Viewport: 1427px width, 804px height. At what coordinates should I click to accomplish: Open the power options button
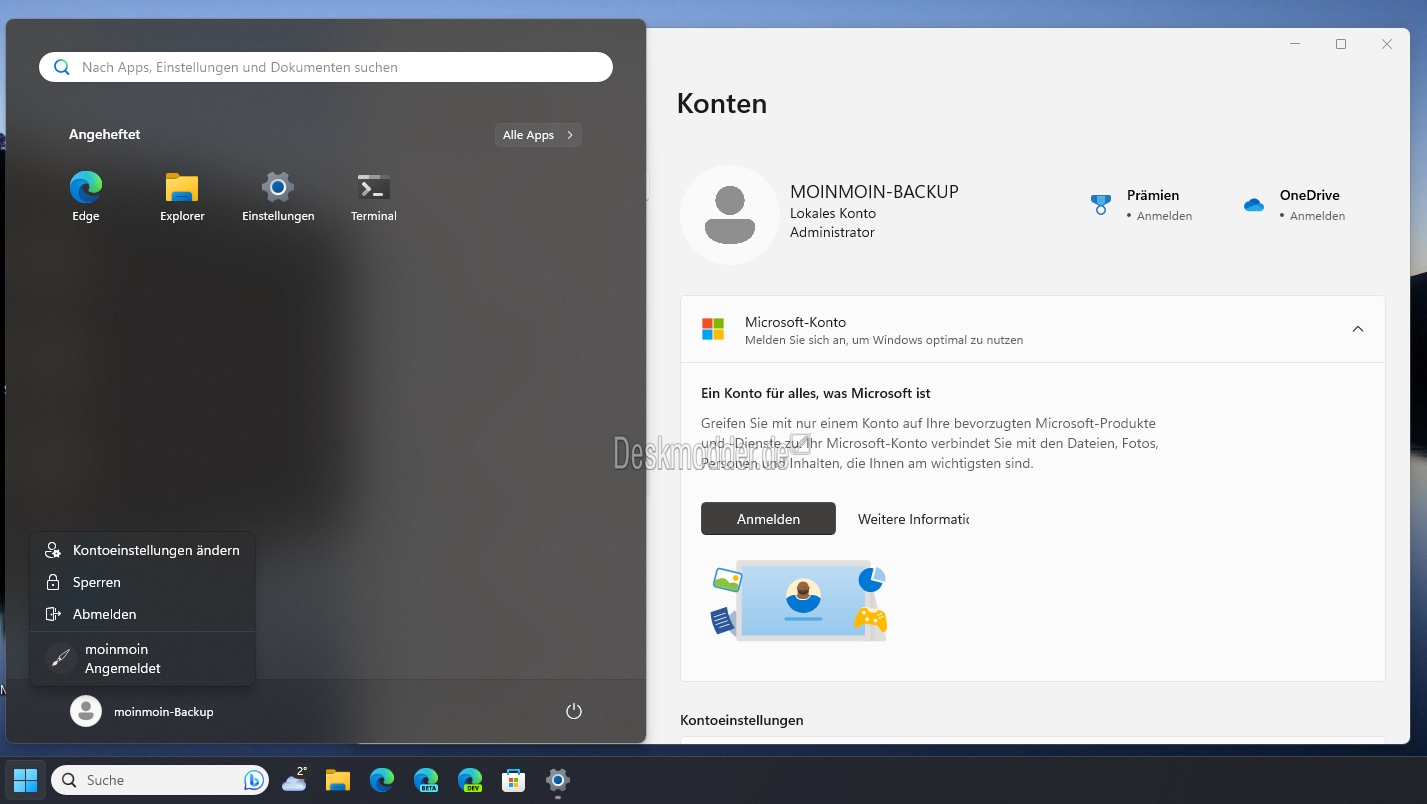tap(574, 711)
